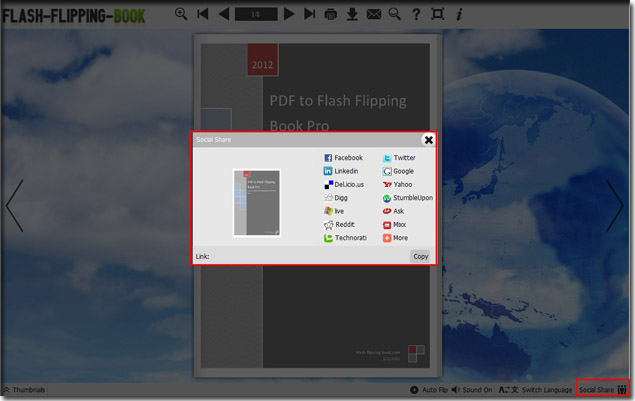Start Auto Flip
The width and height of the screenshot is (635, 401).
point(428,390)
